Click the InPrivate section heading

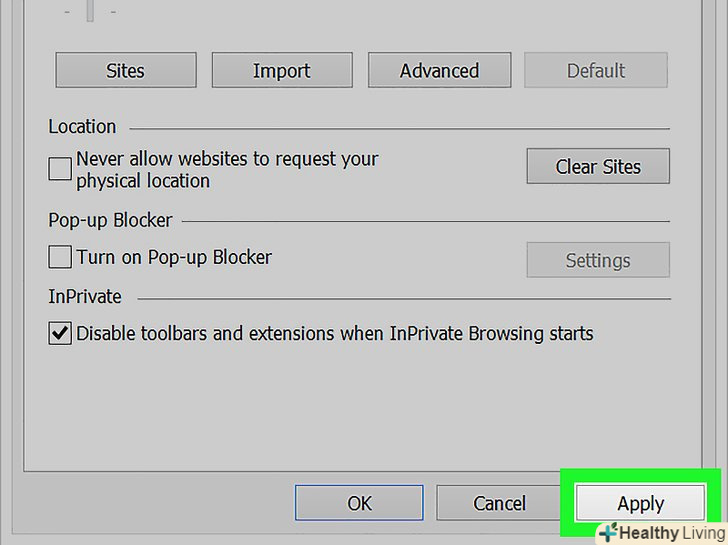coord(85,296)
